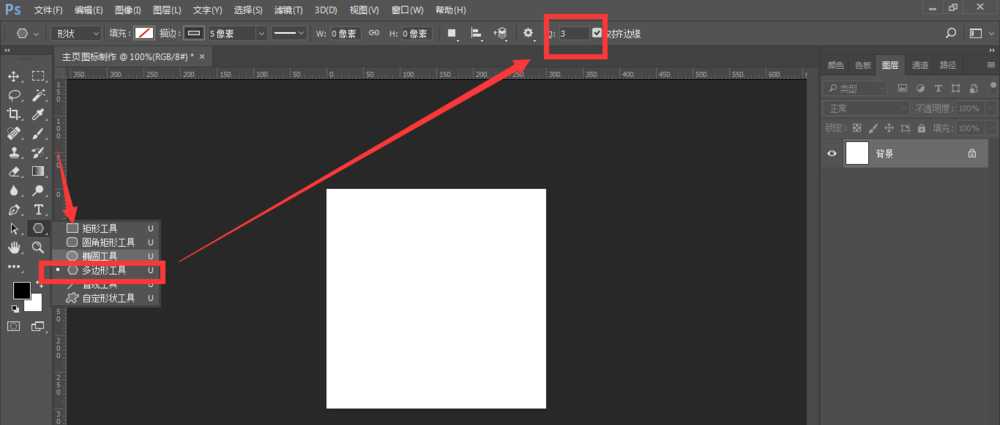Viewport: 1000px width, 425px height.
Task: Open the 滤镜(T) menu
Action: pos(287,9)
